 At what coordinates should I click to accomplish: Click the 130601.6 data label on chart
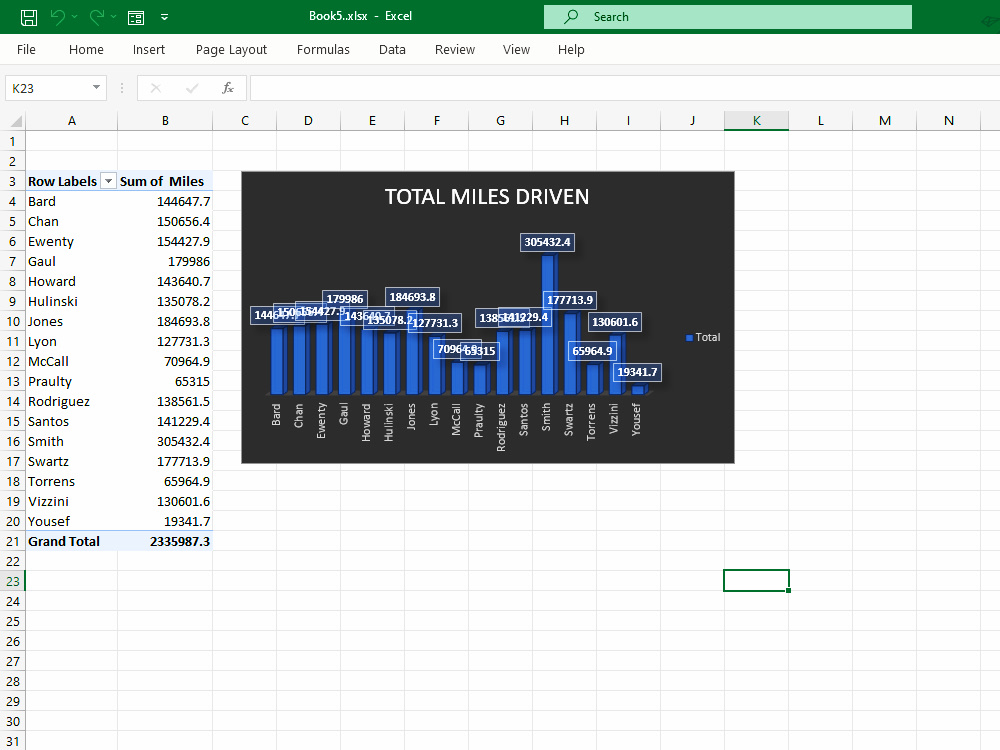pos(615,322)
